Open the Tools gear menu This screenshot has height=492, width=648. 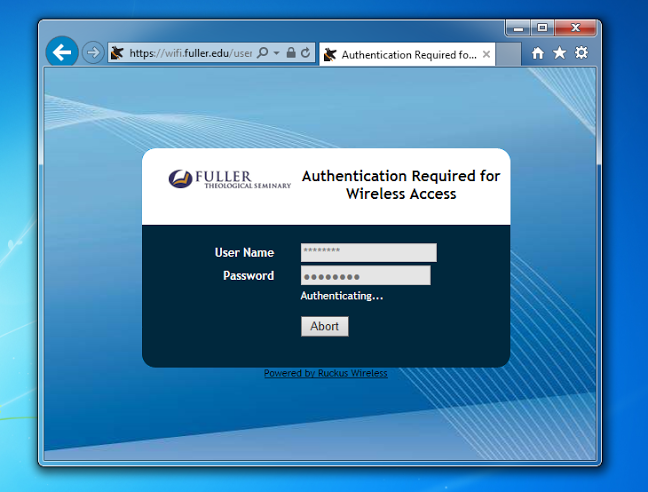tap(581, 52)
